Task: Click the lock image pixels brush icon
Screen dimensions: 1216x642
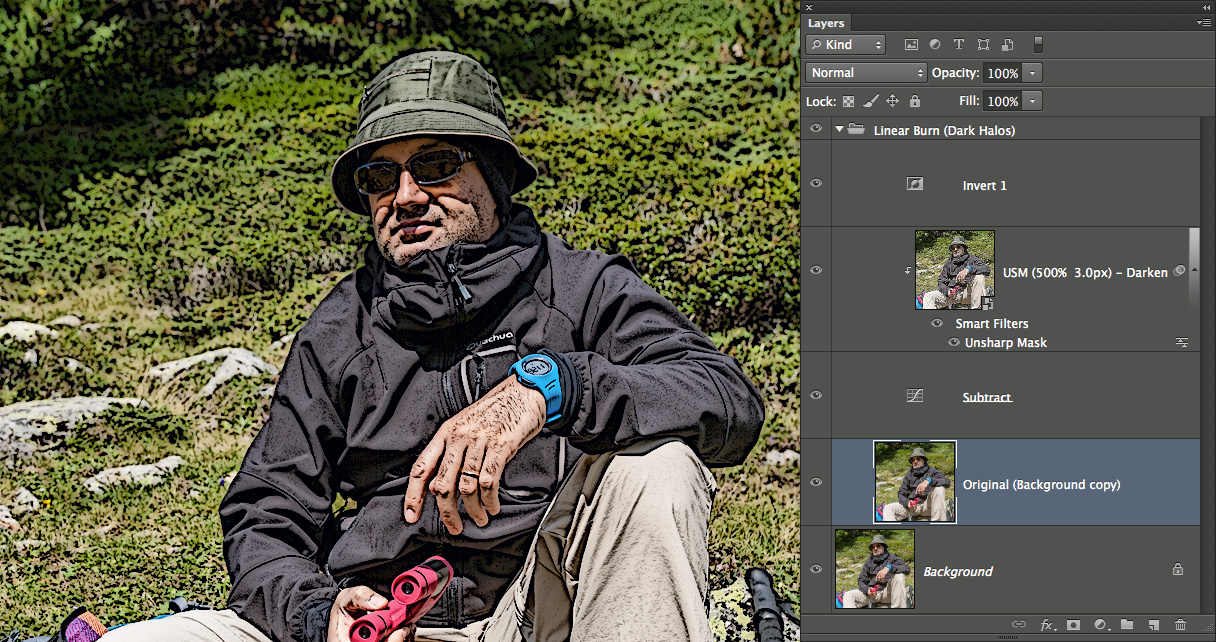Action: tap(871, 101)
